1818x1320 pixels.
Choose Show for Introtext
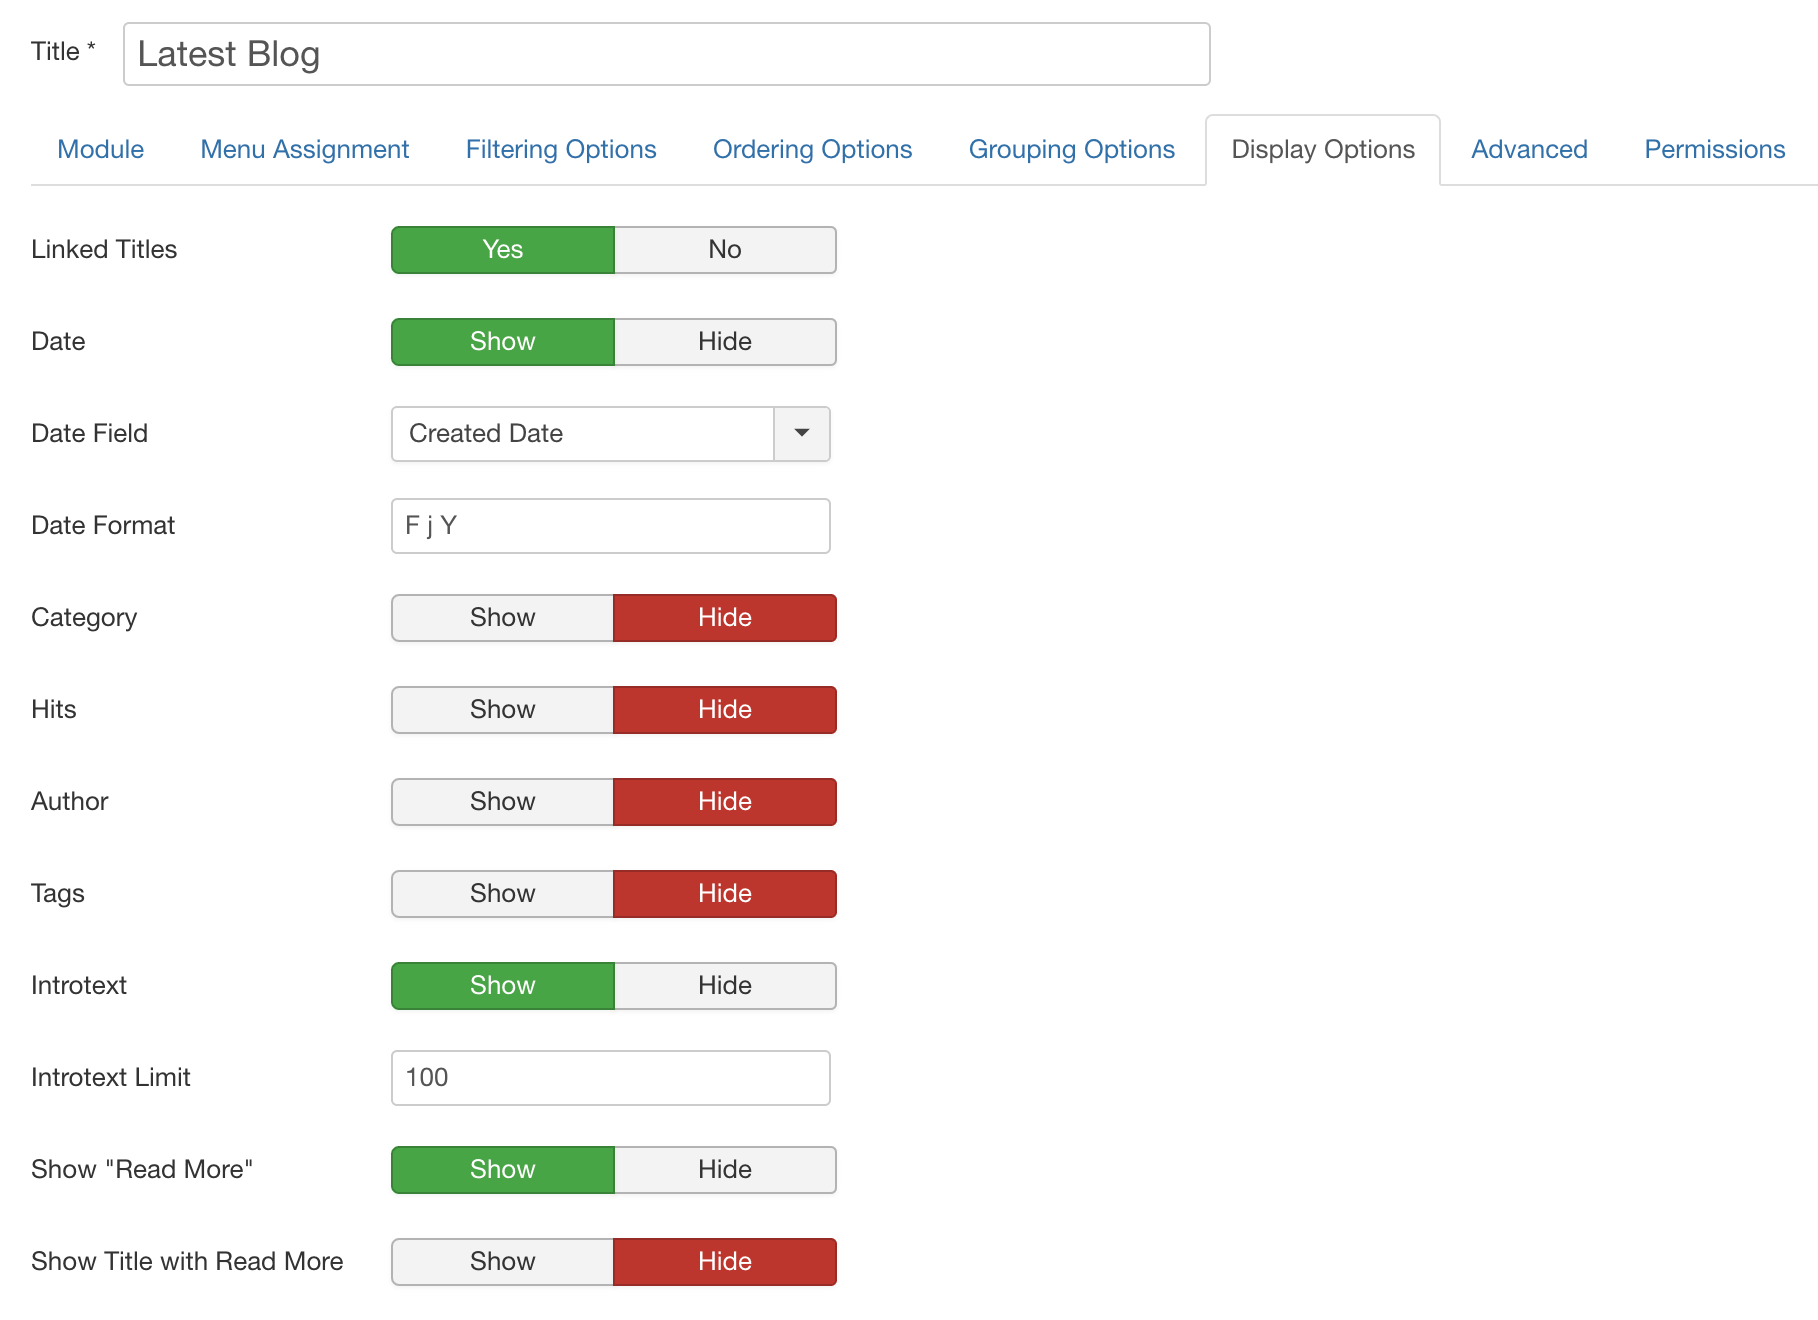(503, 986)
